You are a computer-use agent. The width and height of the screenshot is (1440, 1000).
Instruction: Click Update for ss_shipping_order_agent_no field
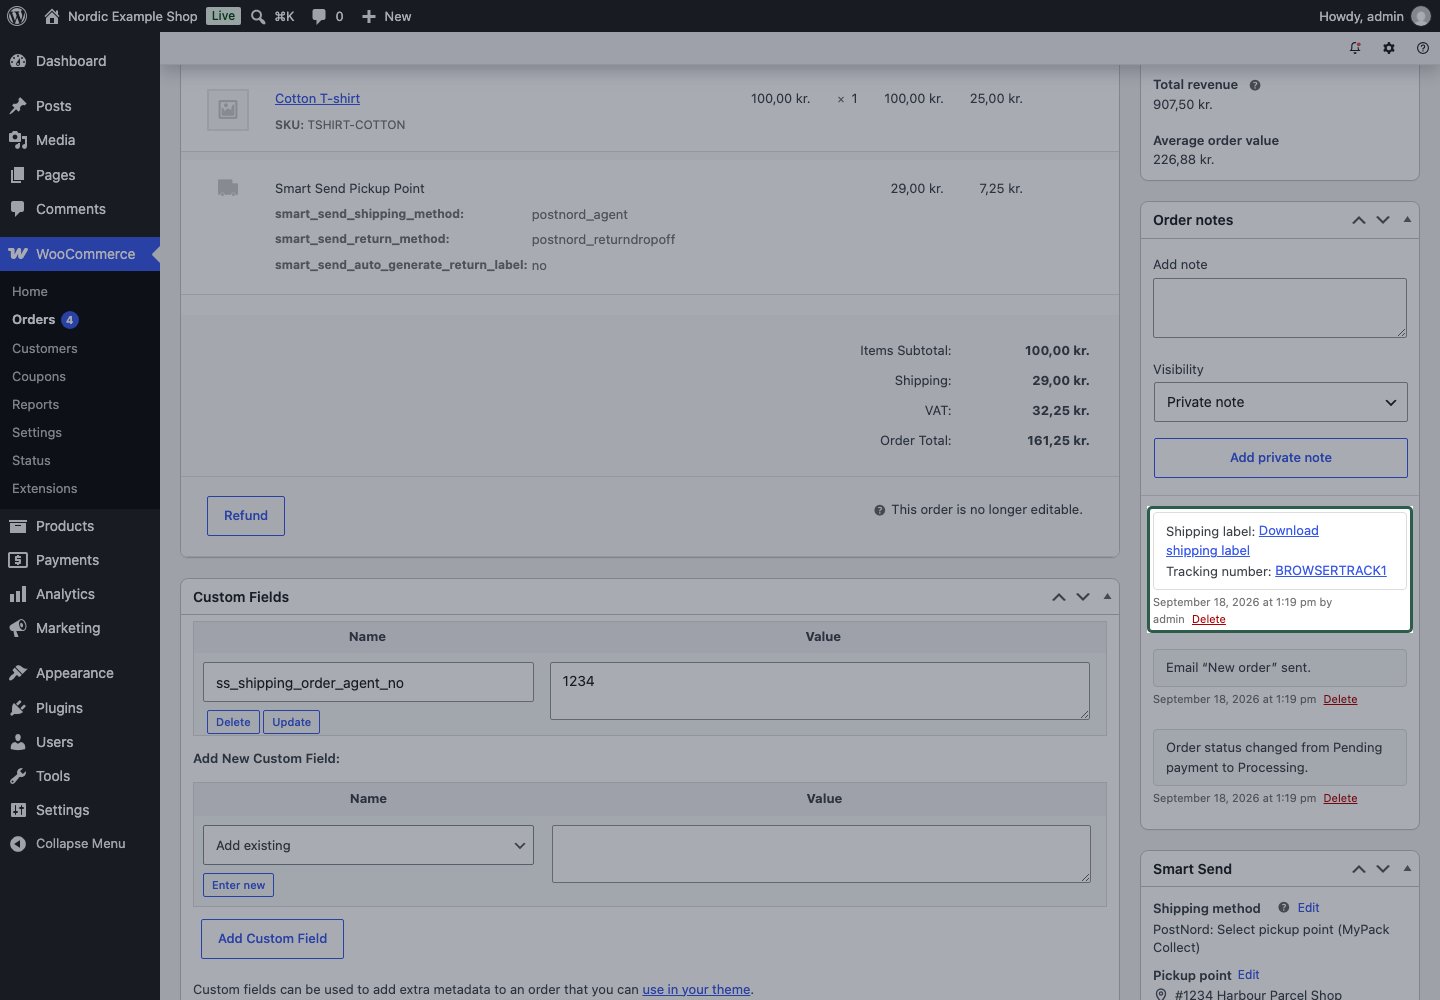(292, 722)
